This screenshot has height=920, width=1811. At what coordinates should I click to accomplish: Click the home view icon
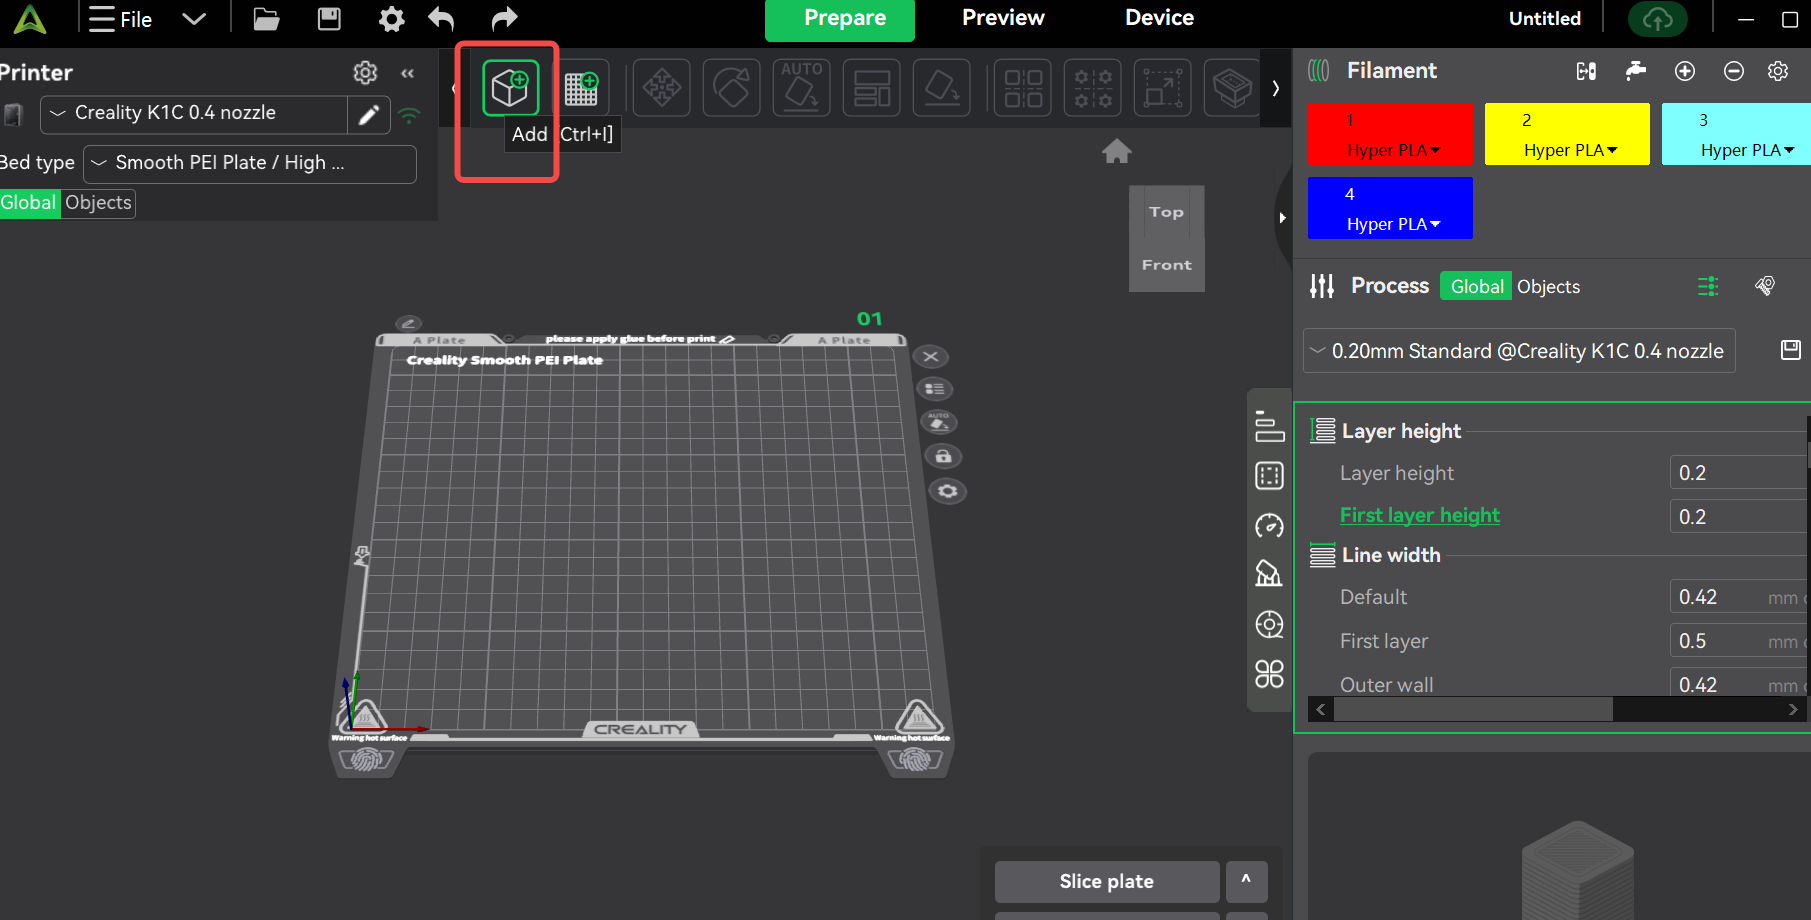coord(1116,152)
